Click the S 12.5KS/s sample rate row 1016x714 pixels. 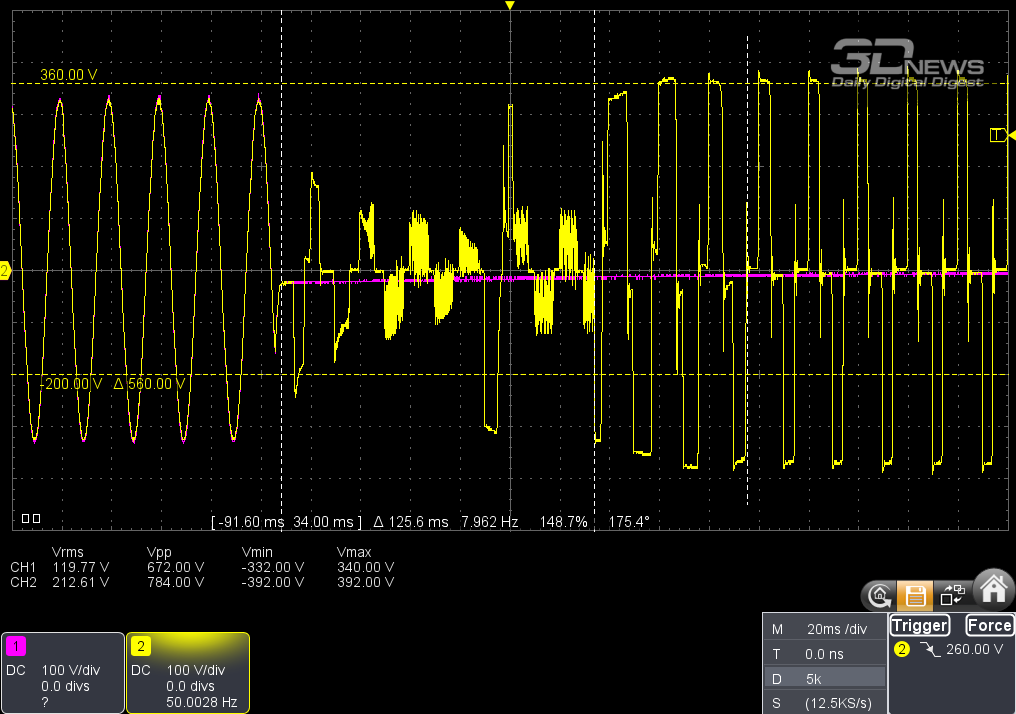click(x=823, y=703)
